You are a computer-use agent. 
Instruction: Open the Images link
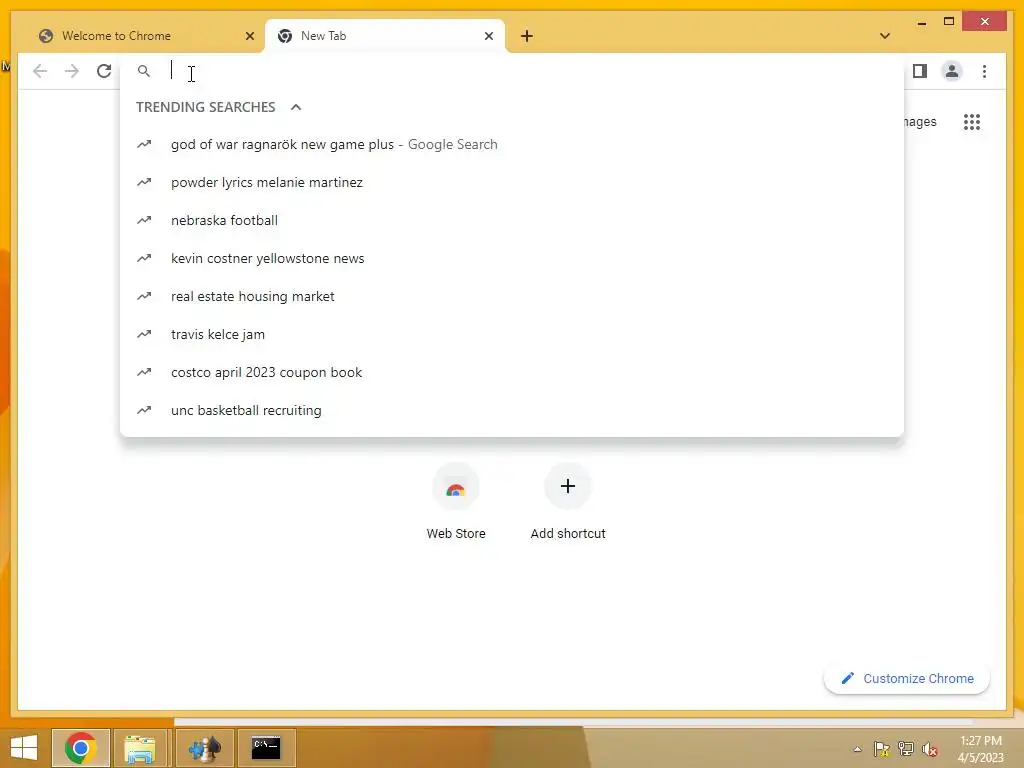tap(920, 122)
